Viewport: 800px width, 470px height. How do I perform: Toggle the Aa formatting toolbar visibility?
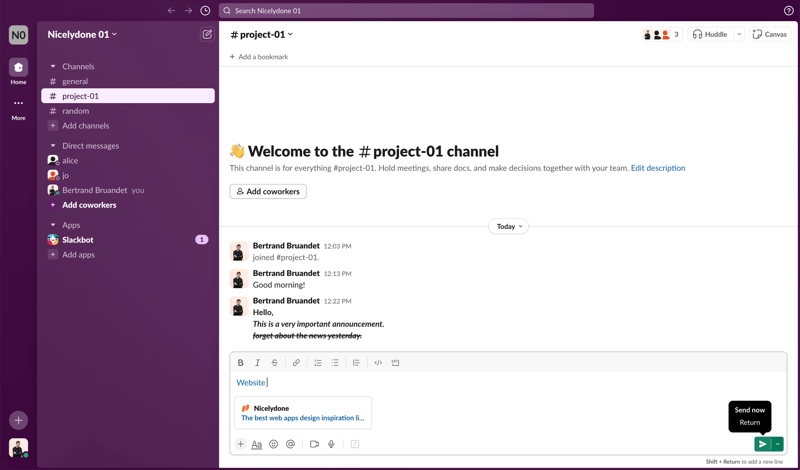pyautogui.click(x=257, y=444)
